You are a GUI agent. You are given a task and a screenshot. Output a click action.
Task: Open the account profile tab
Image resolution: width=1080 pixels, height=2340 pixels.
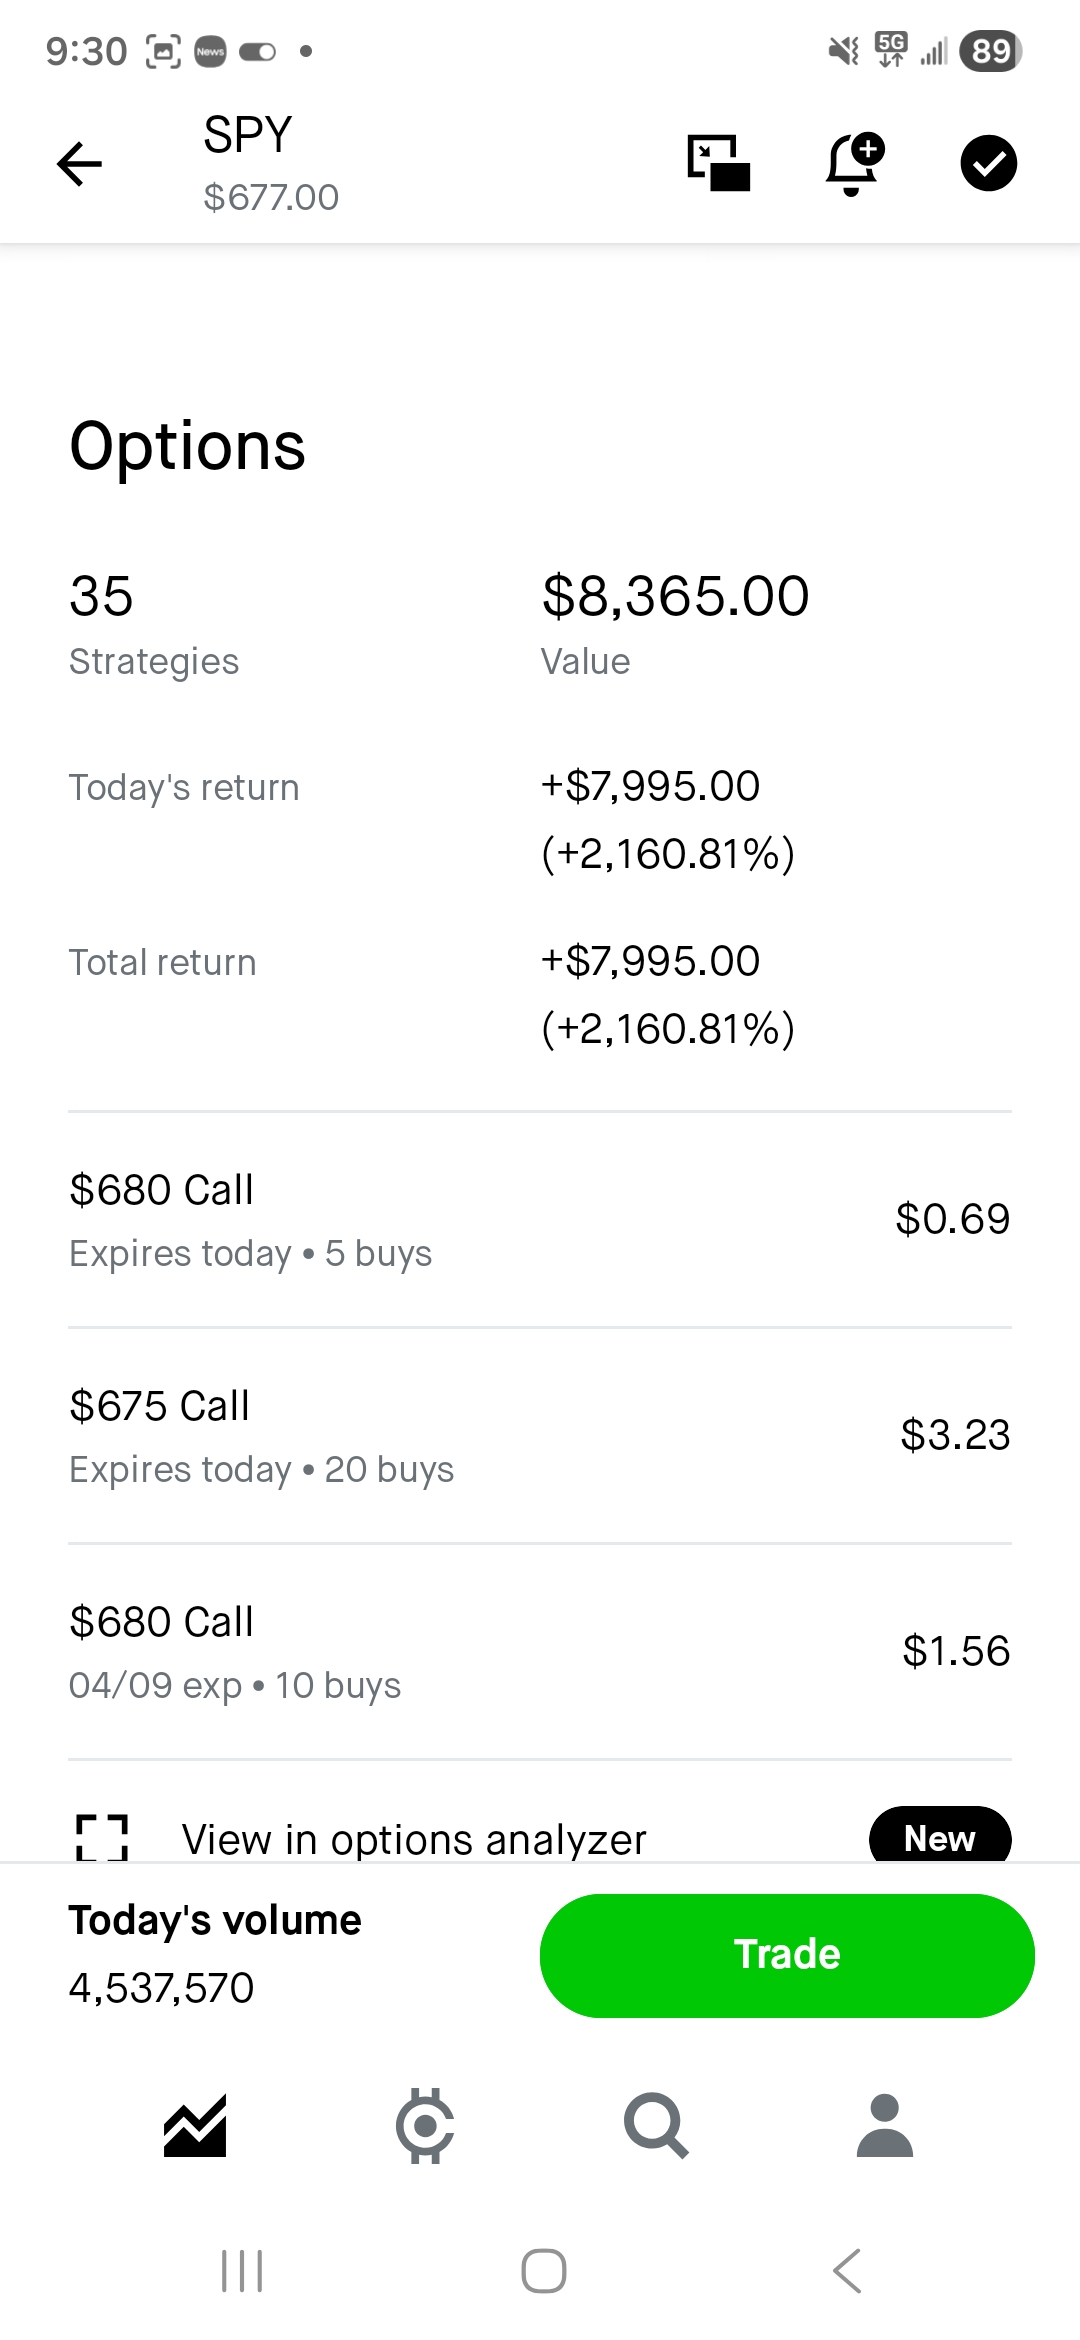point(885,2125)
